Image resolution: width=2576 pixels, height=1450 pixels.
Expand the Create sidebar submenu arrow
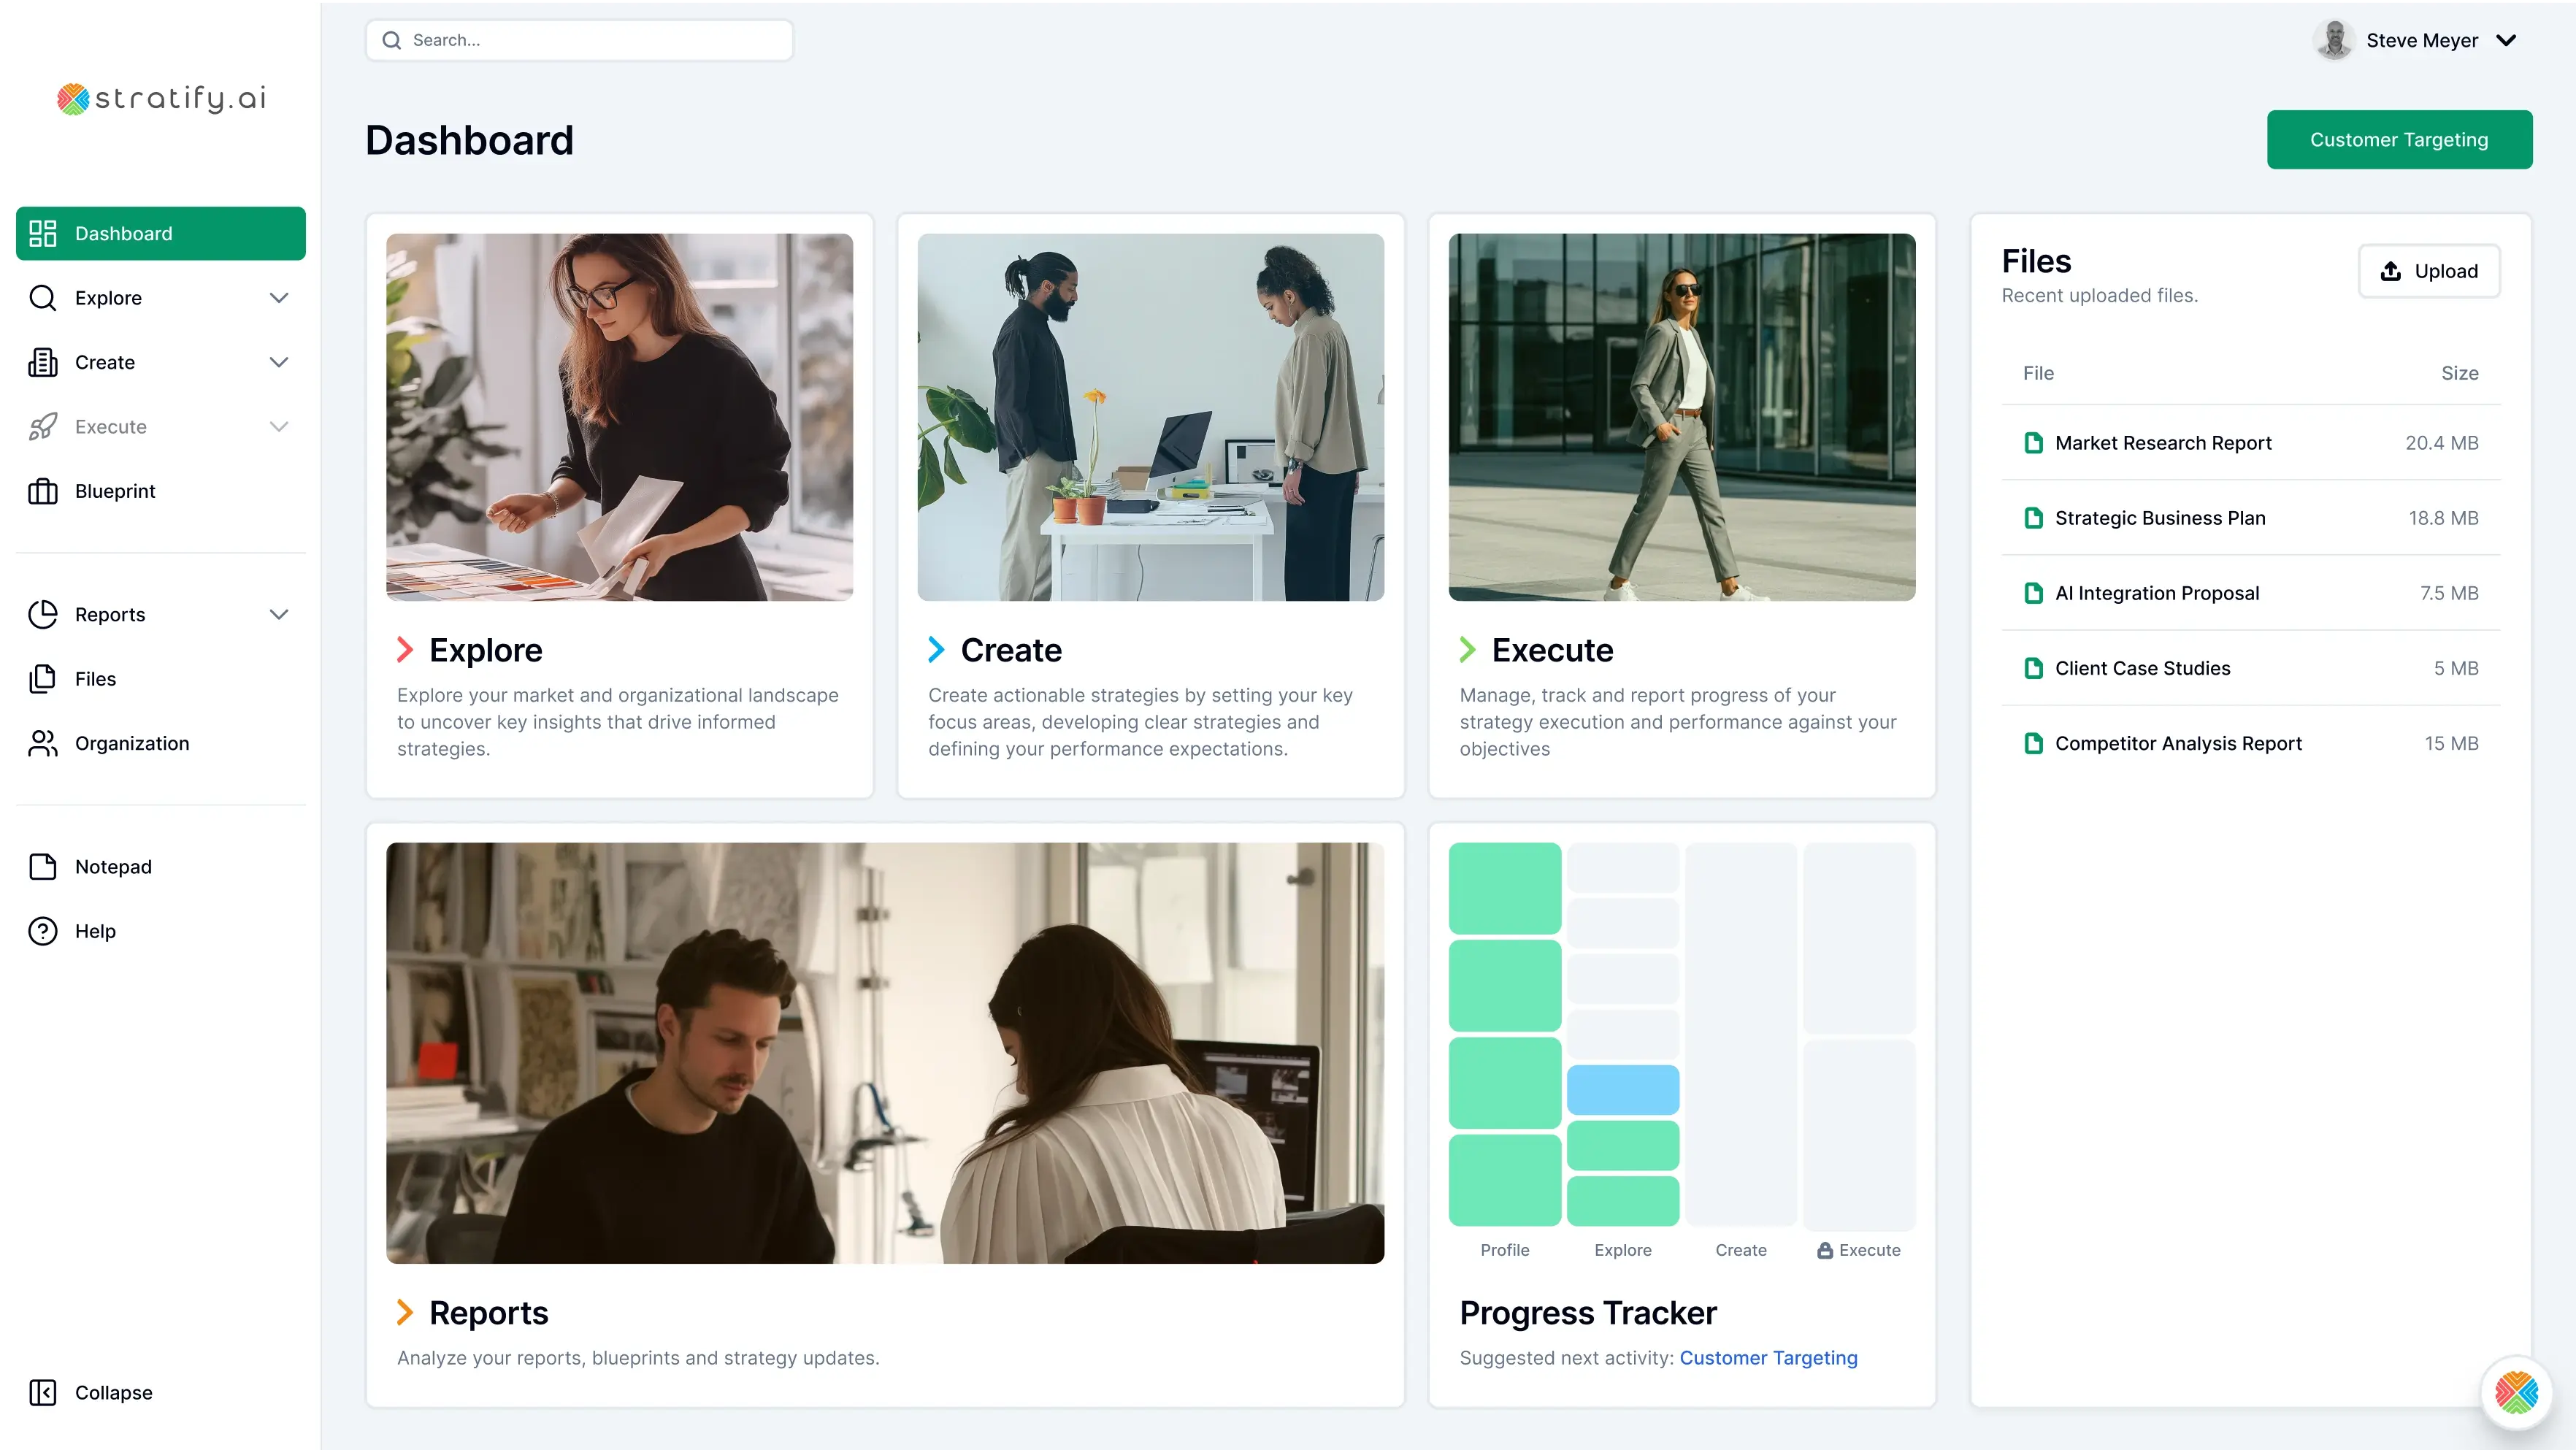279,362
